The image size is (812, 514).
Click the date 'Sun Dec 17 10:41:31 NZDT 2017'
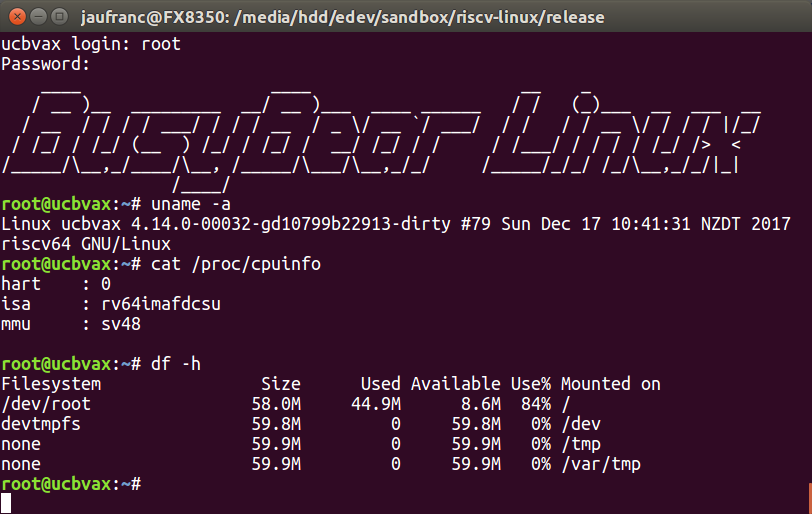pos(646,224)
